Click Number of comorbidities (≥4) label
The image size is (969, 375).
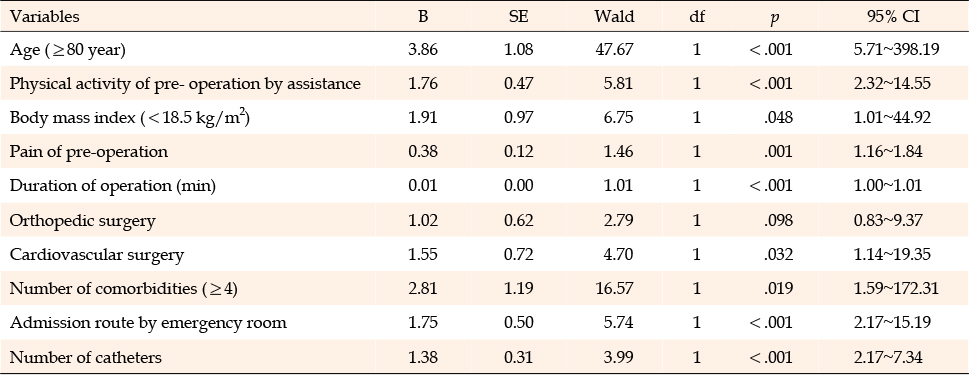click(124, 289)
